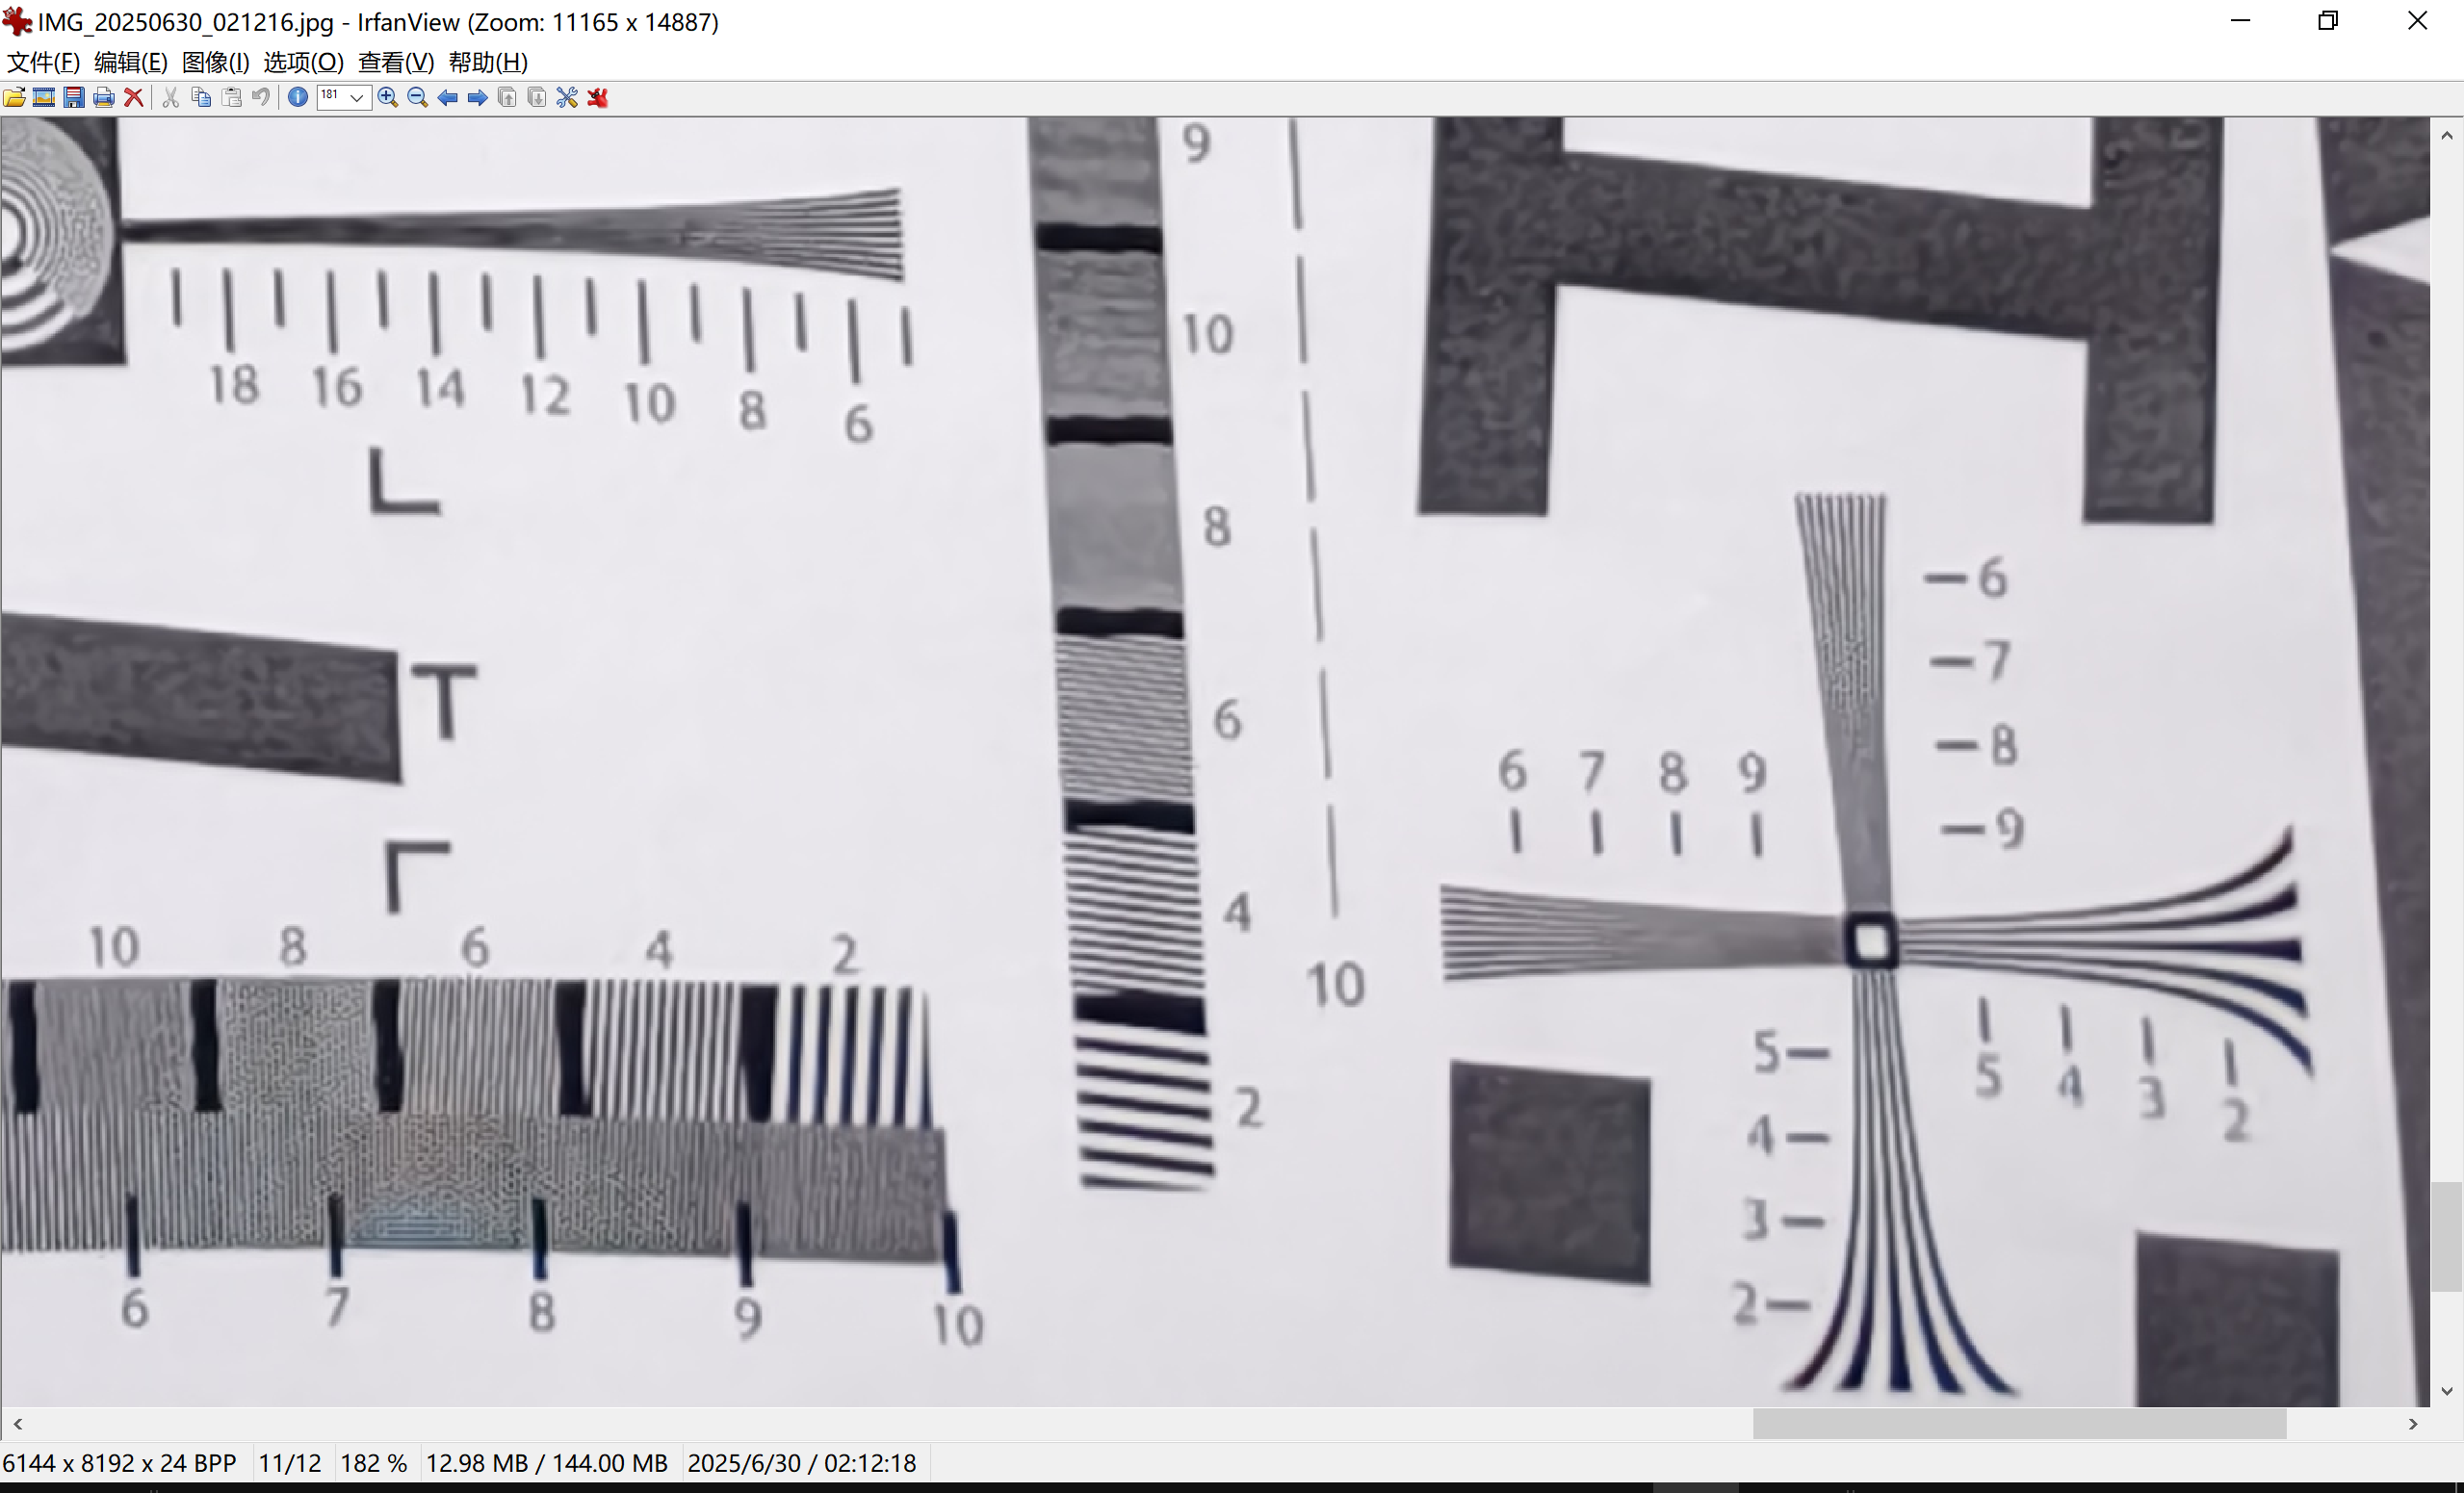The width and height of the screenshot is (2464, 1493).
Task: Open settings with the wrench tools icon
Action: tap(567, 97)
